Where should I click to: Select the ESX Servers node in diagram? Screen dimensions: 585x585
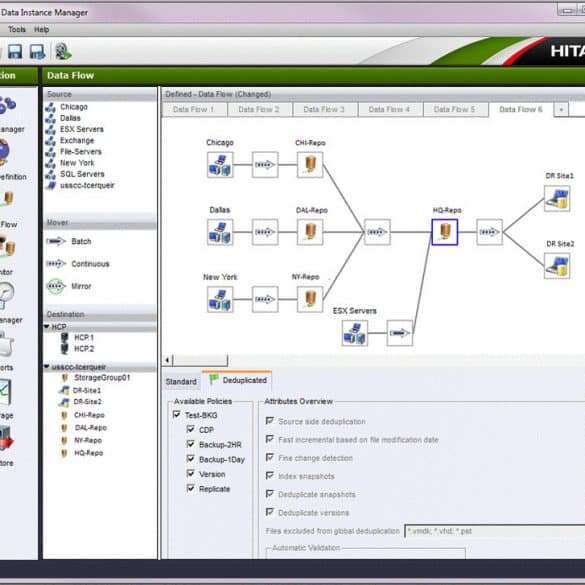355,333
